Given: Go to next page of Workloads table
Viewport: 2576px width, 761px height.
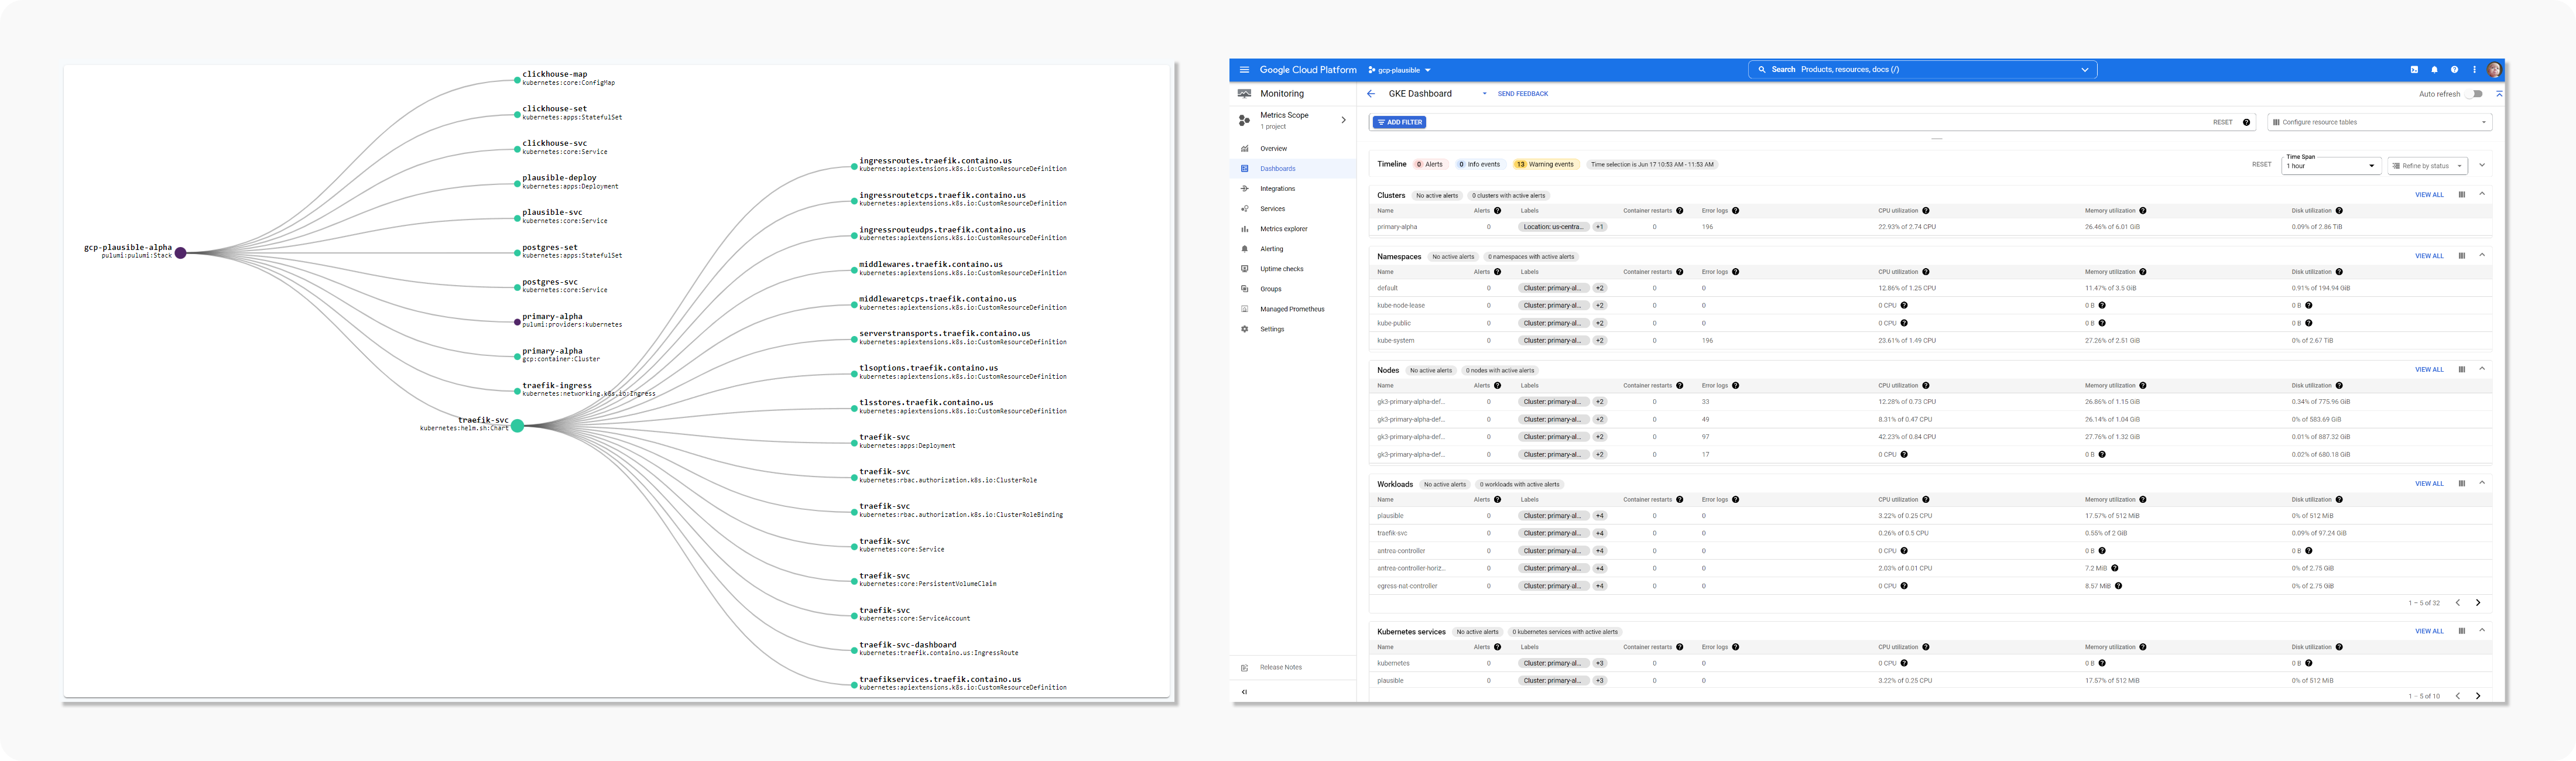Looking at the screenshot, I should pos(2478,603).
